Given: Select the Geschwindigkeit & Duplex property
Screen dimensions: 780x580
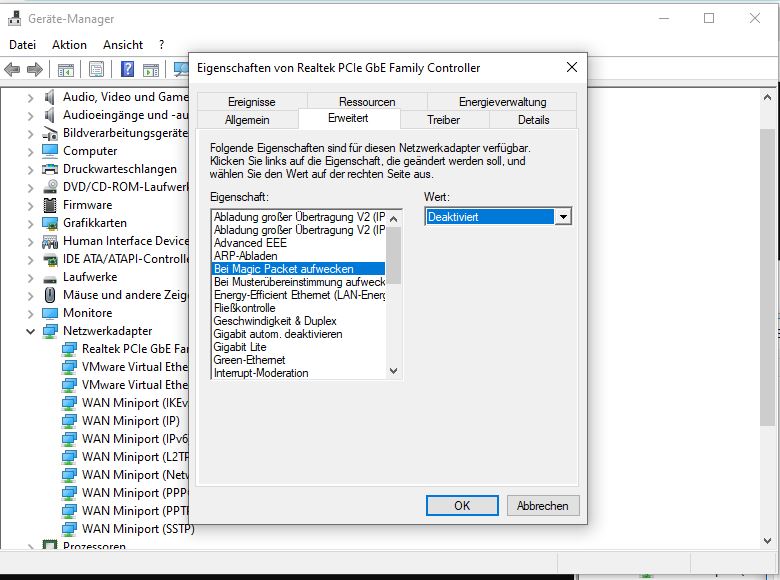Looking at the screenshot, I should 298,321.
